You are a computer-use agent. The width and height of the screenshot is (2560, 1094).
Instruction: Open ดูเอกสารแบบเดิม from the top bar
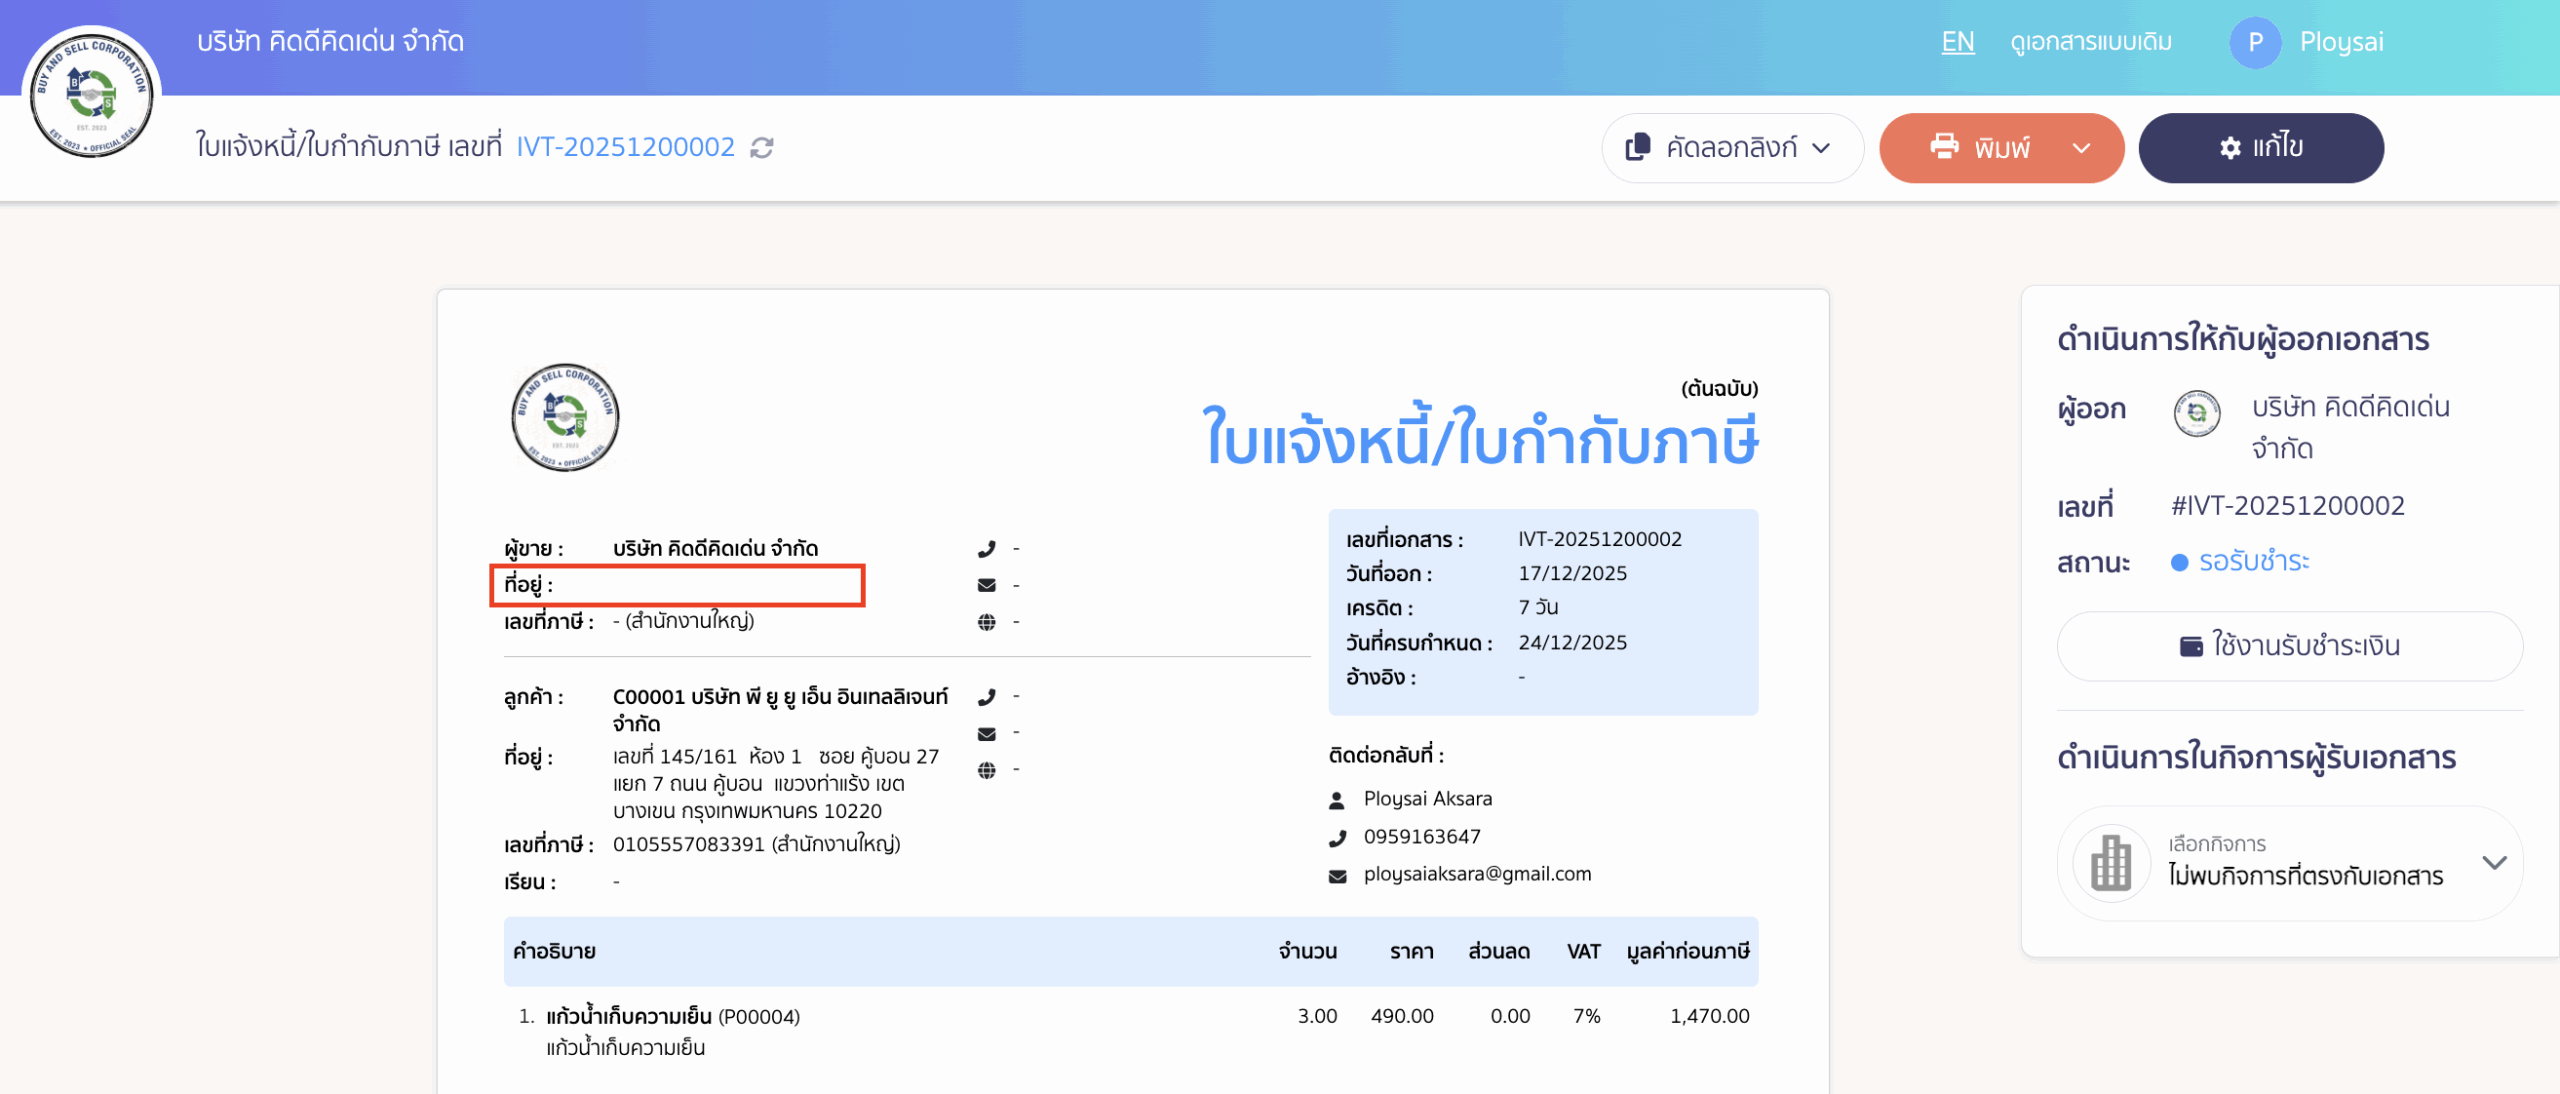click(2091, 42)
